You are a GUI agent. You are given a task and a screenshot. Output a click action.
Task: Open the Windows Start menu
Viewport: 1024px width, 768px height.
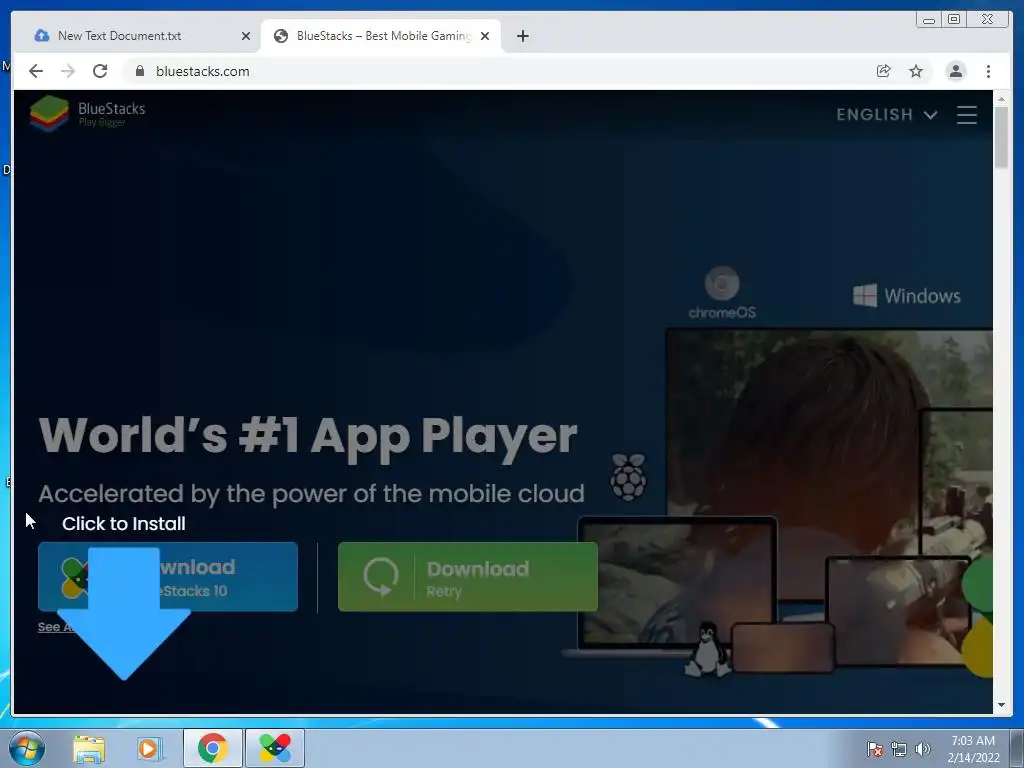[x=27, y=748]
